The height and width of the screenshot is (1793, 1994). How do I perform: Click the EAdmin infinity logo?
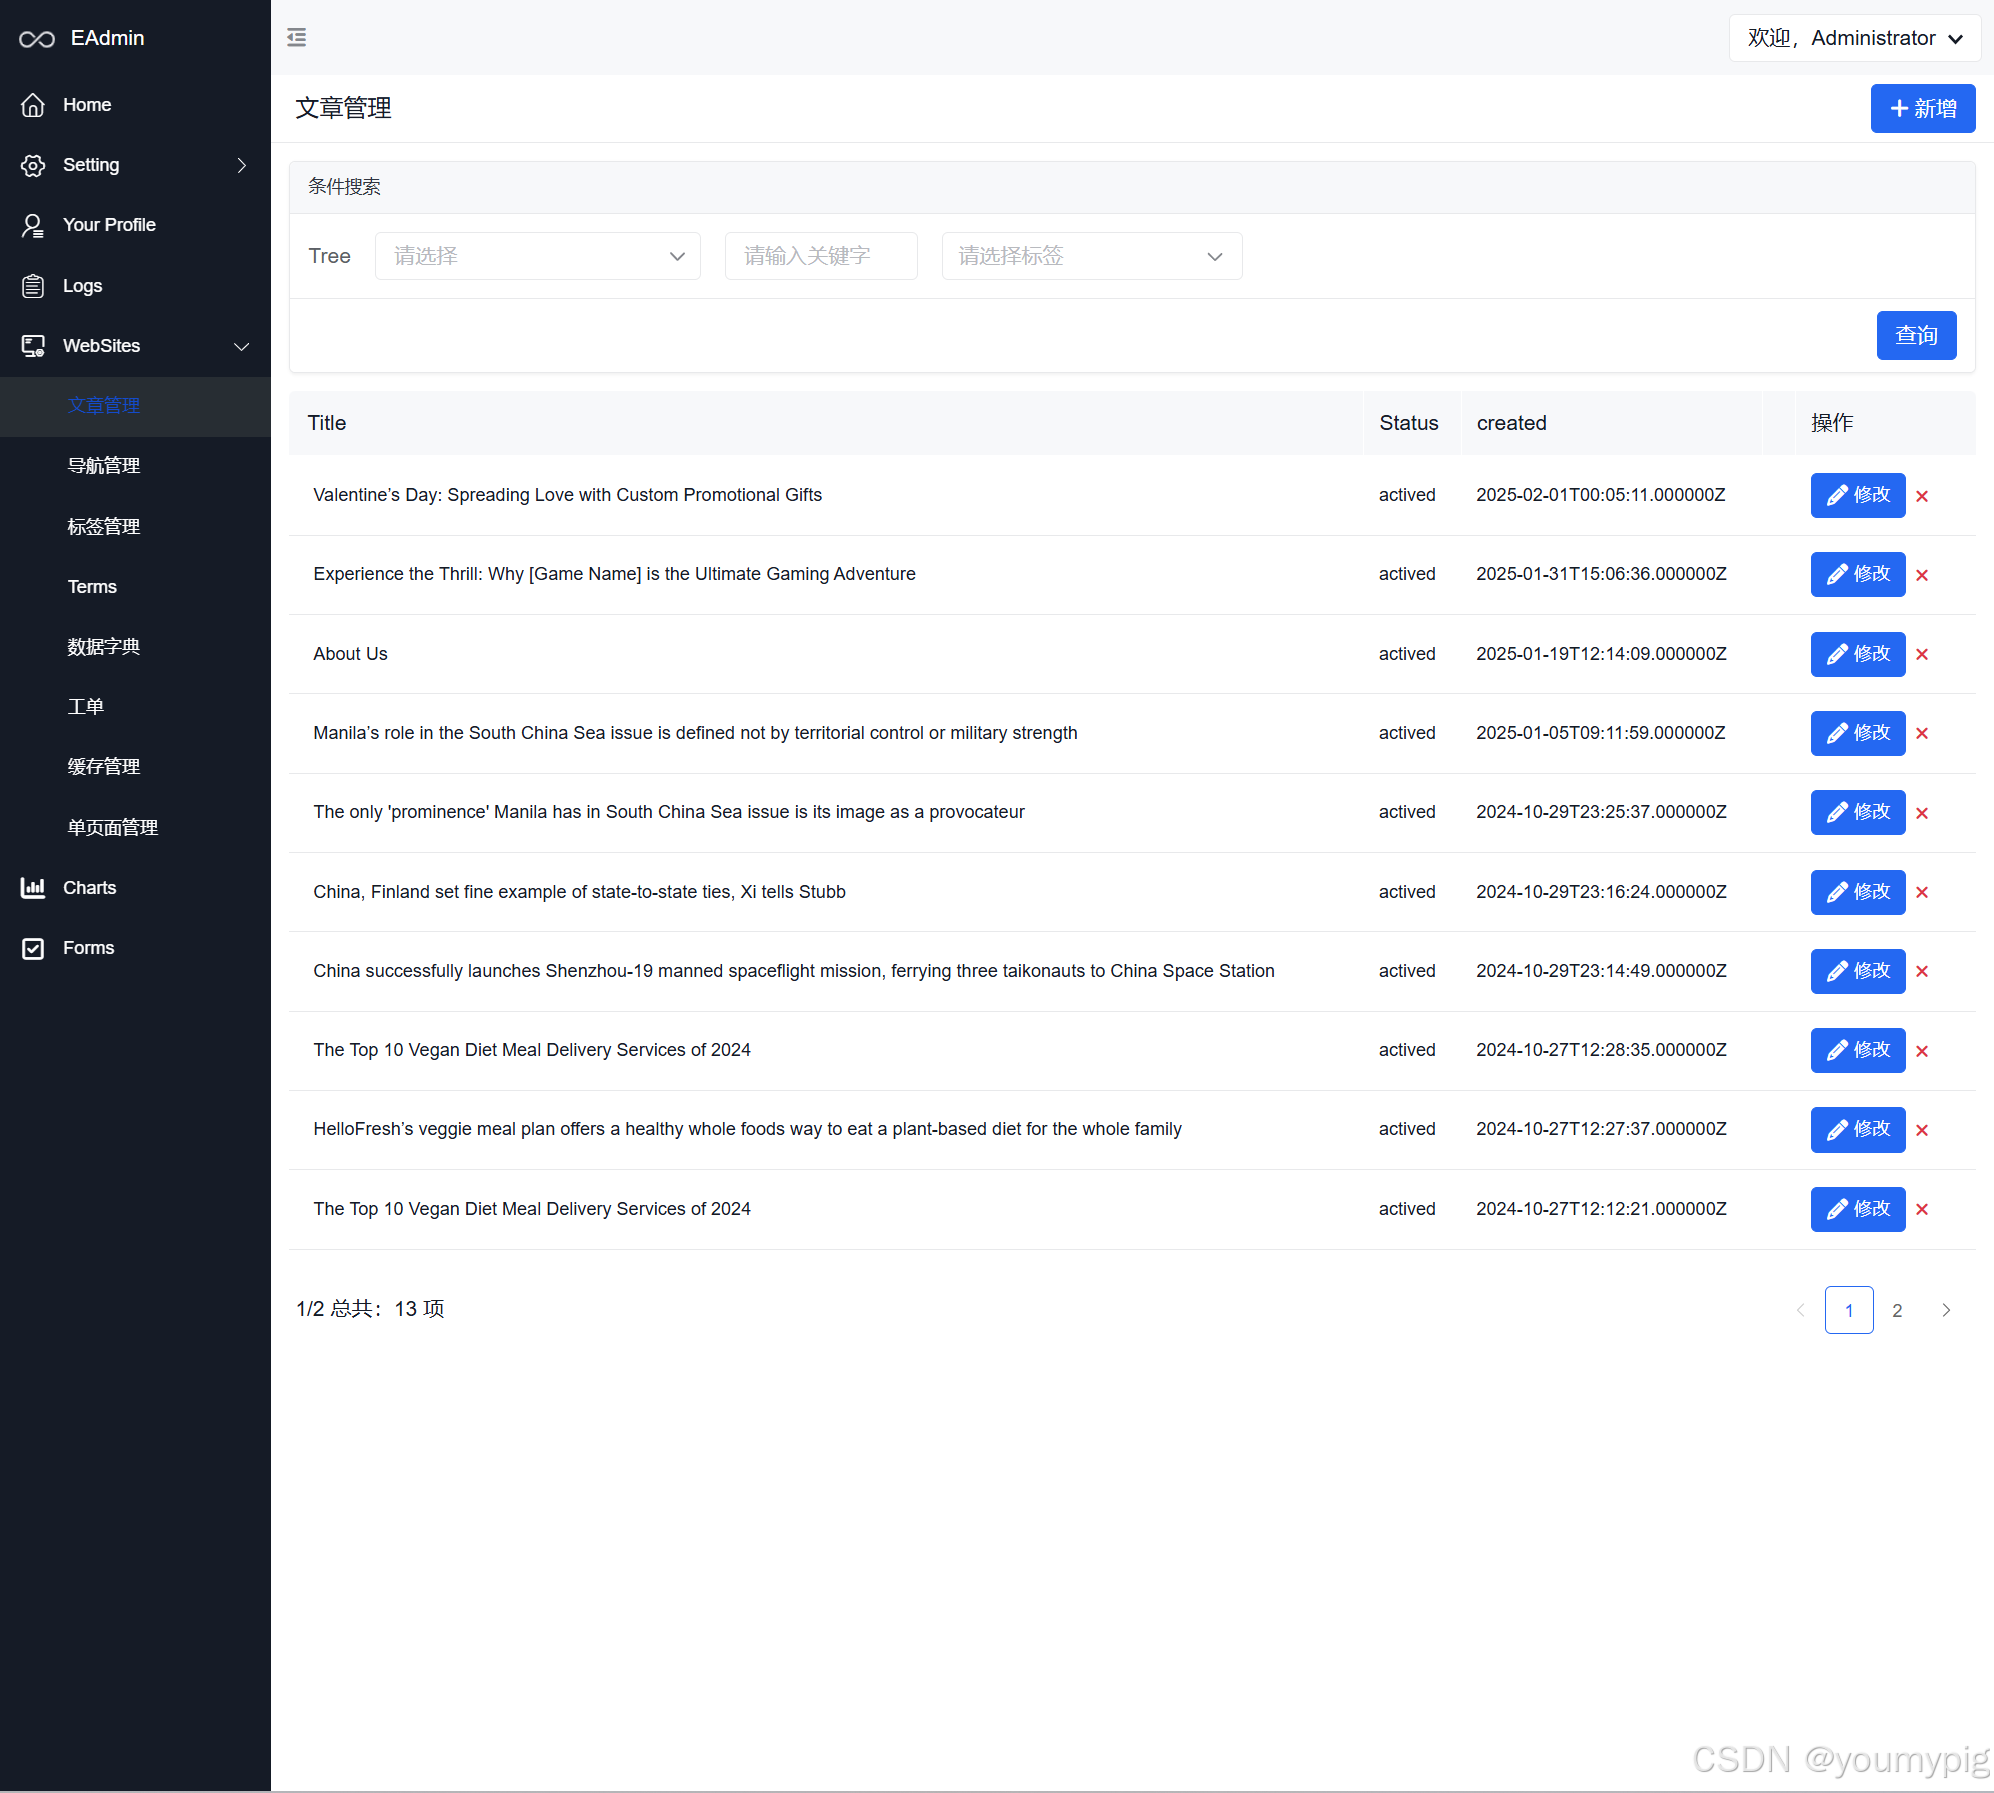tap(37, 39)
